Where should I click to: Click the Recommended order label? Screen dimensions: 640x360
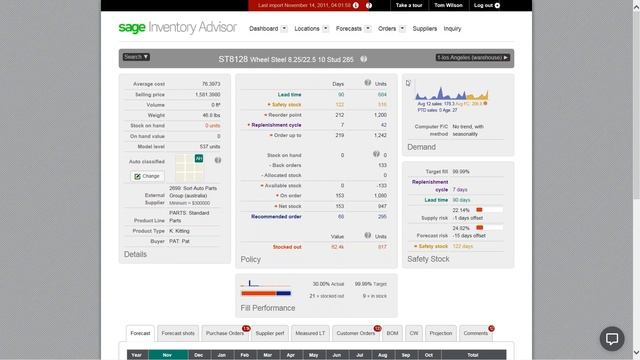[x=276, y=216]
